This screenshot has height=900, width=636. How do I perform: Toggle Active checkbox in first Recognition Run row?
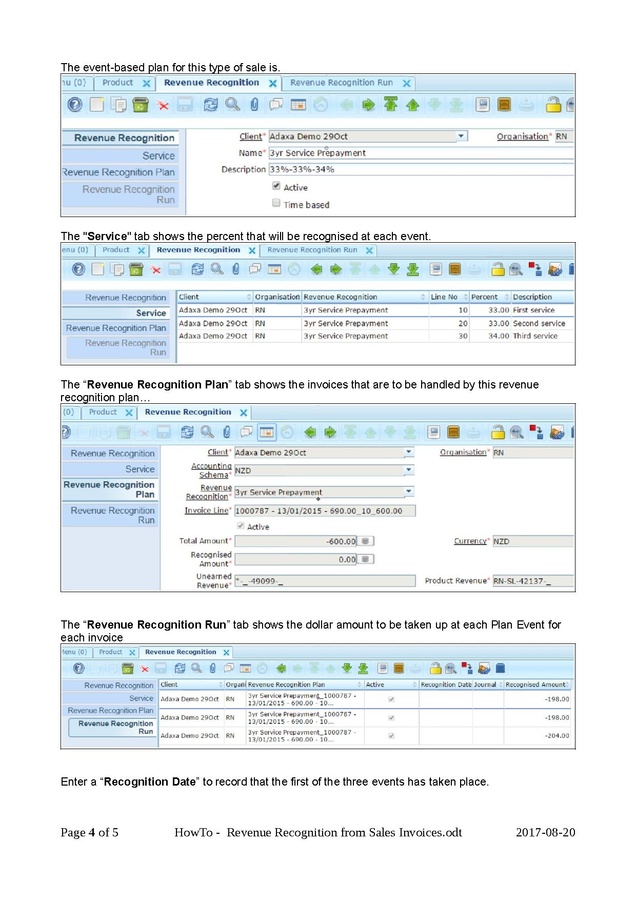tap(390, 700)
